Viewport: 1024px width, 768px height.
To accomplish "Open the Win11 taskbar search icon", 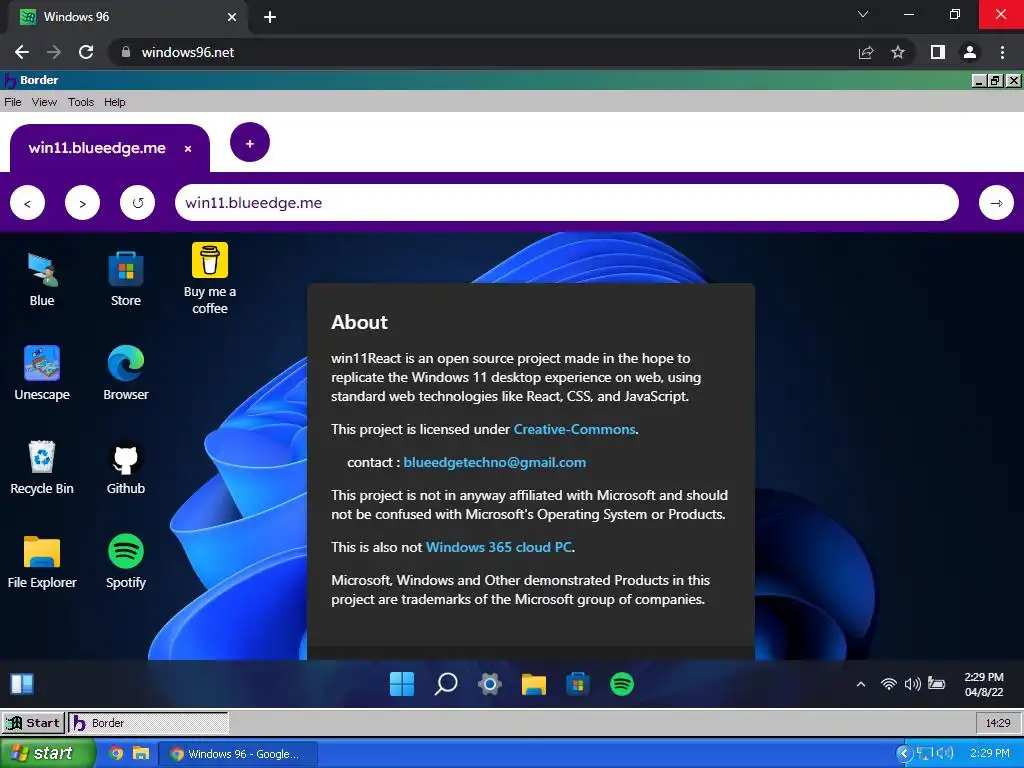I will point(446,684).
